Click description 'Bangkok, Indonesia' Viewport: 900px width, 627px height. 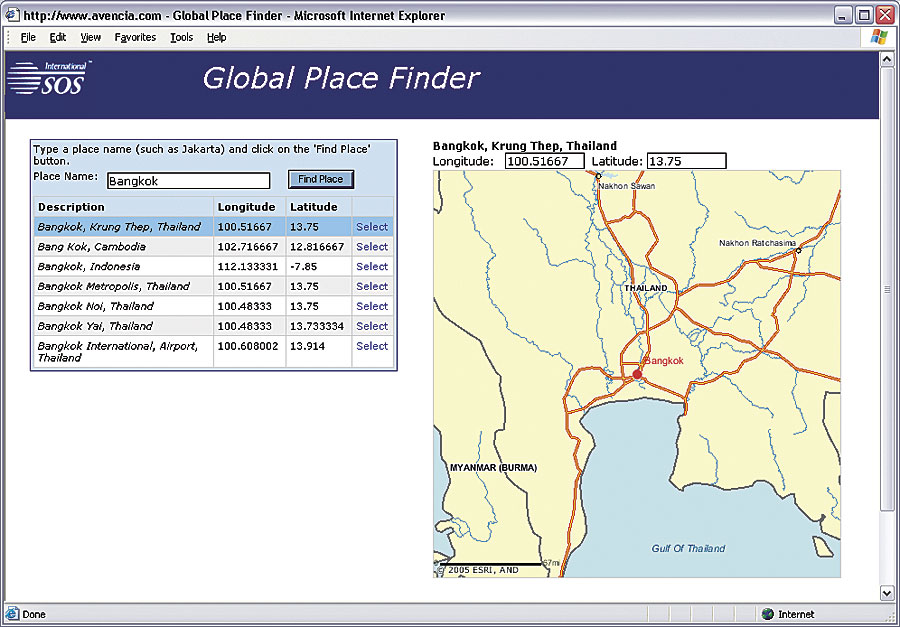(x=88, y=266)
